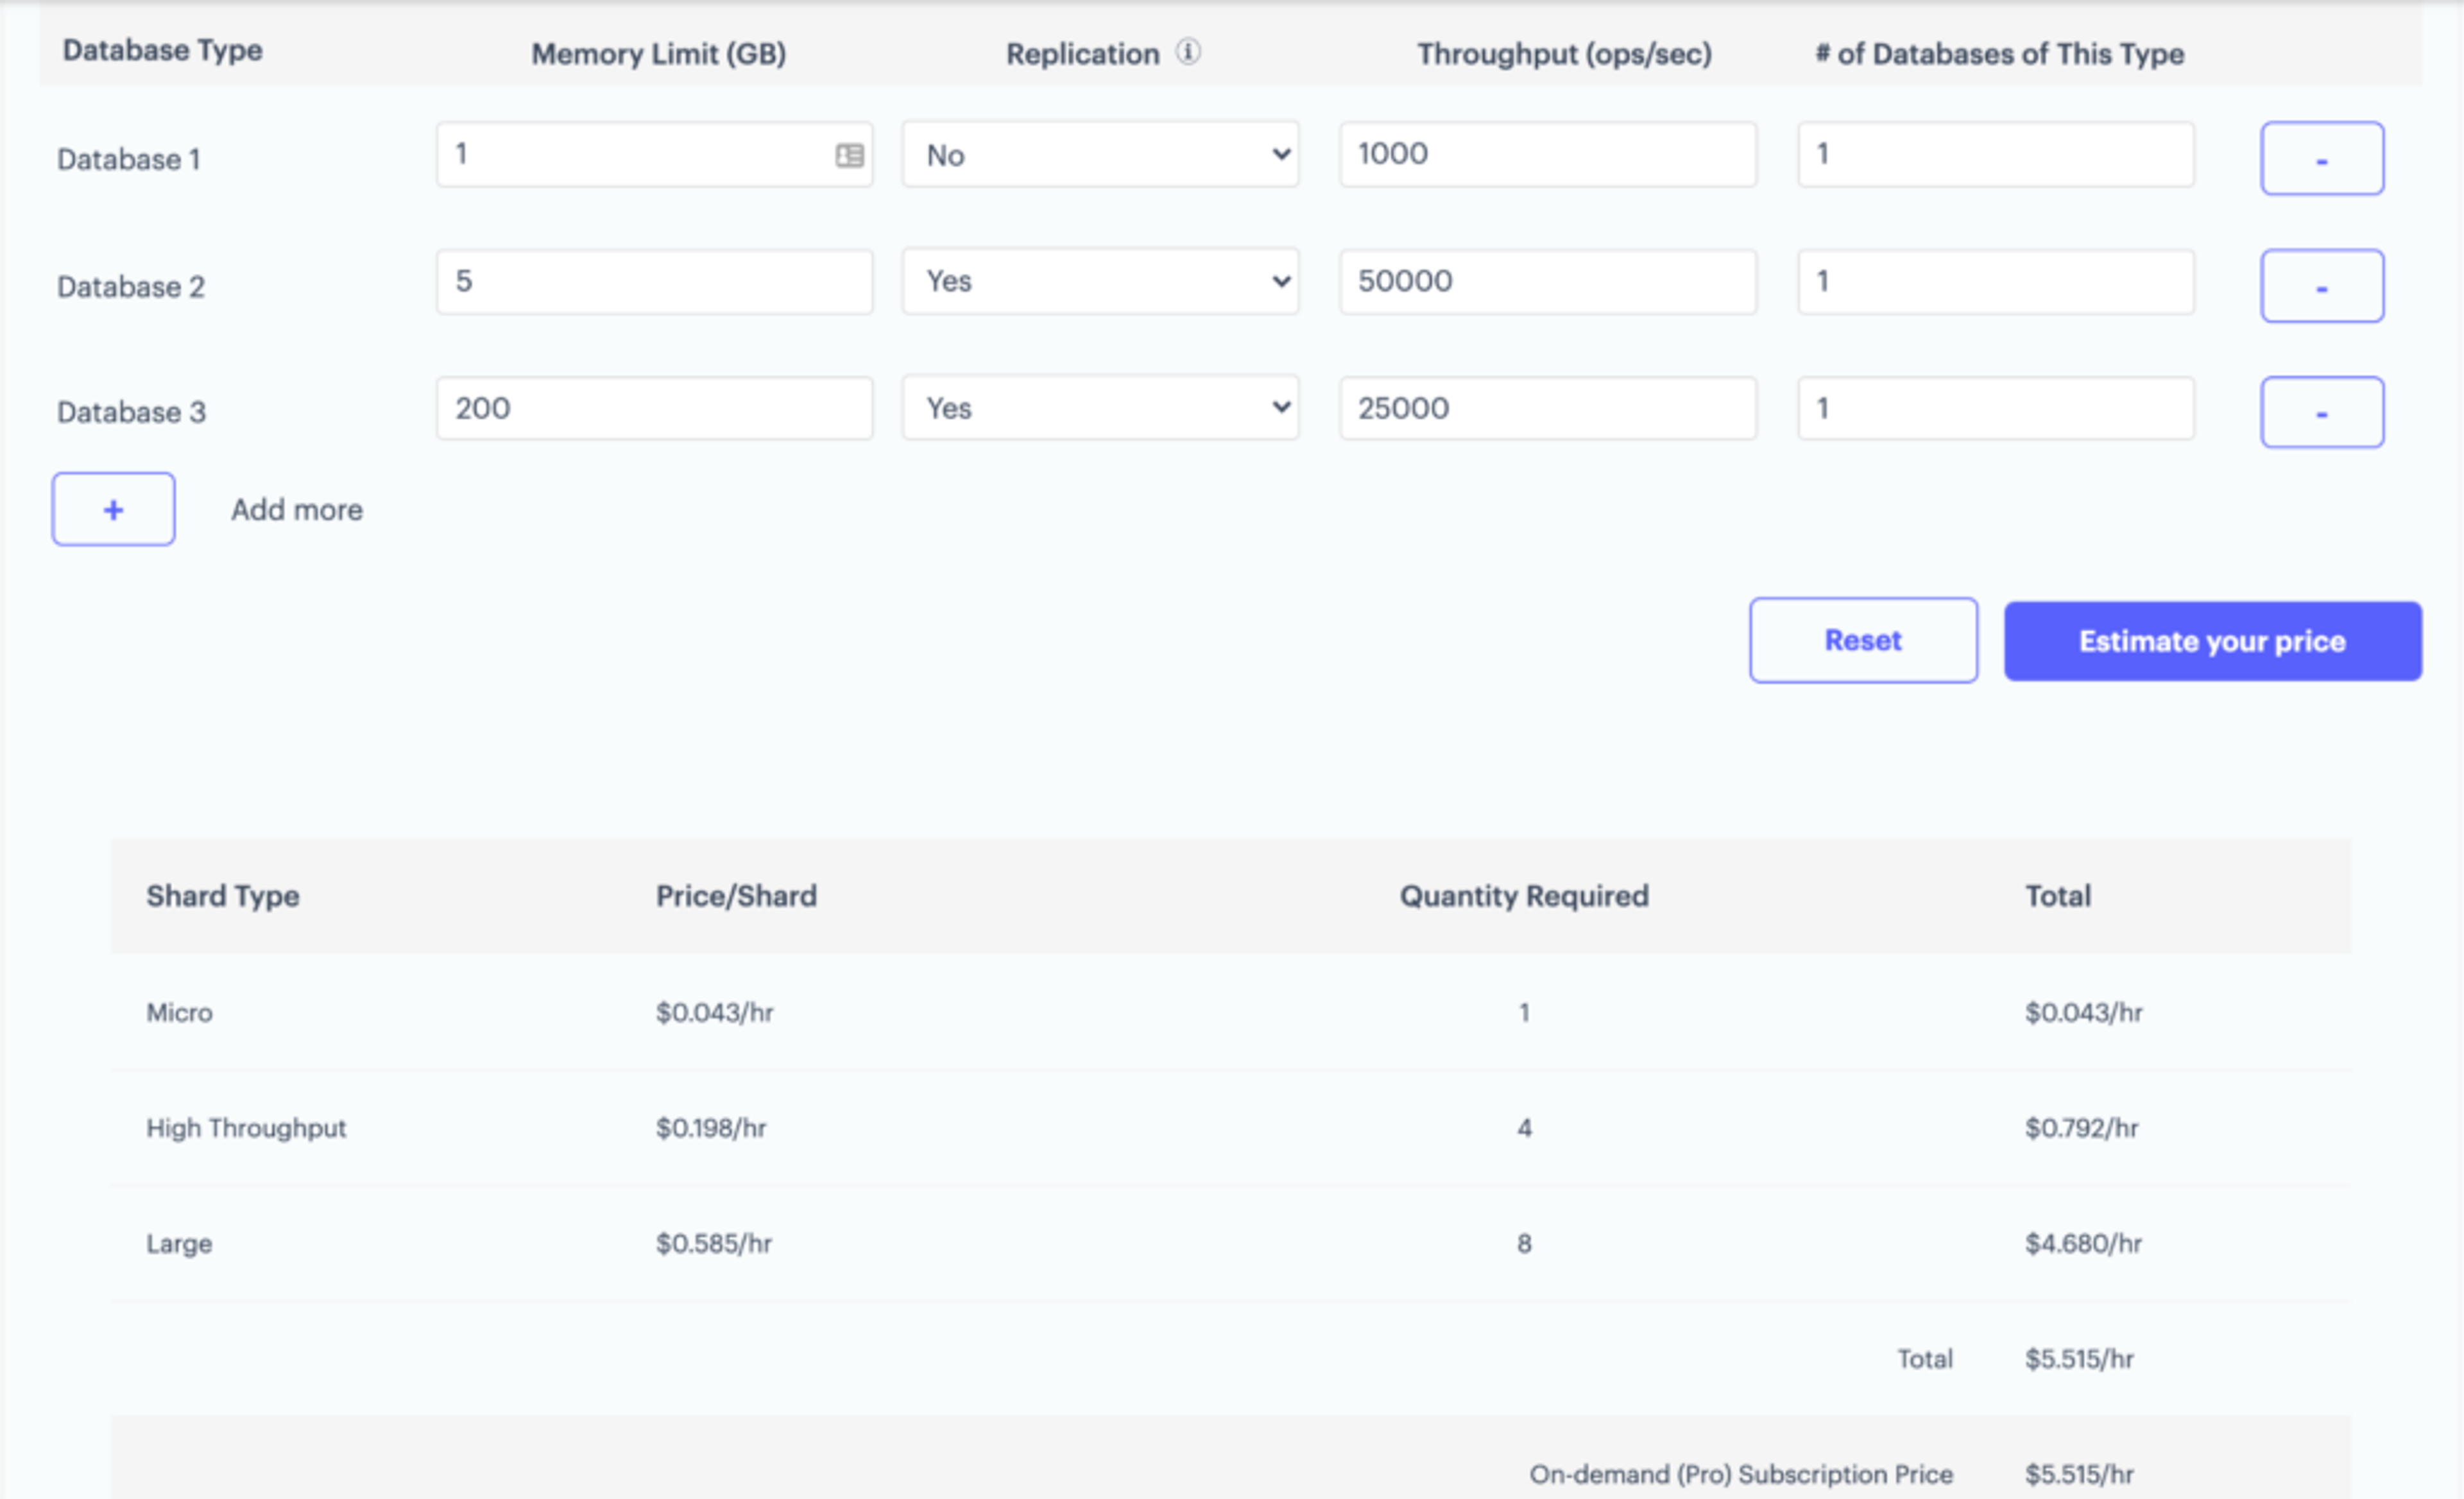Click Database 3 Throughput field showing 25000
The width and height of the screenshot is (2464, 1499).
[1547, 408]
